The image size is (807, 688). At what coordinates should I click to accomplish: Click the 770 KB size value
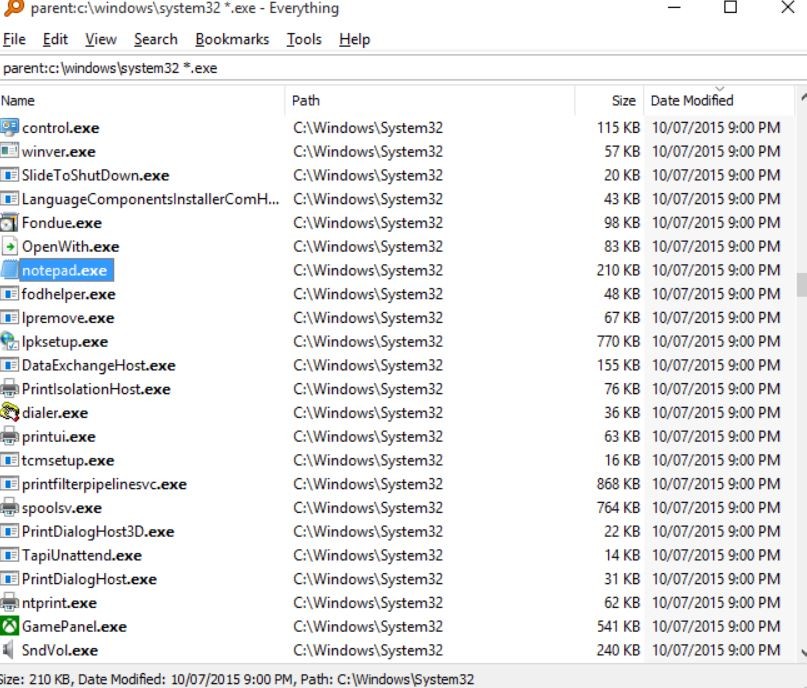click(618, 341)
